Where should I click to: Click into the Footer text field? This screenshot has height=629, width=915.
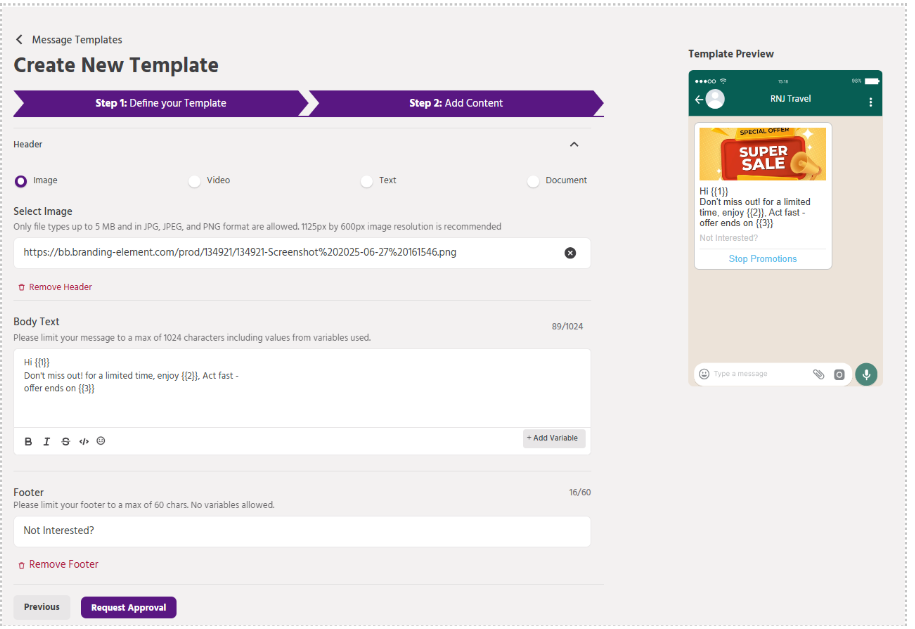click(x=301, y=531)
